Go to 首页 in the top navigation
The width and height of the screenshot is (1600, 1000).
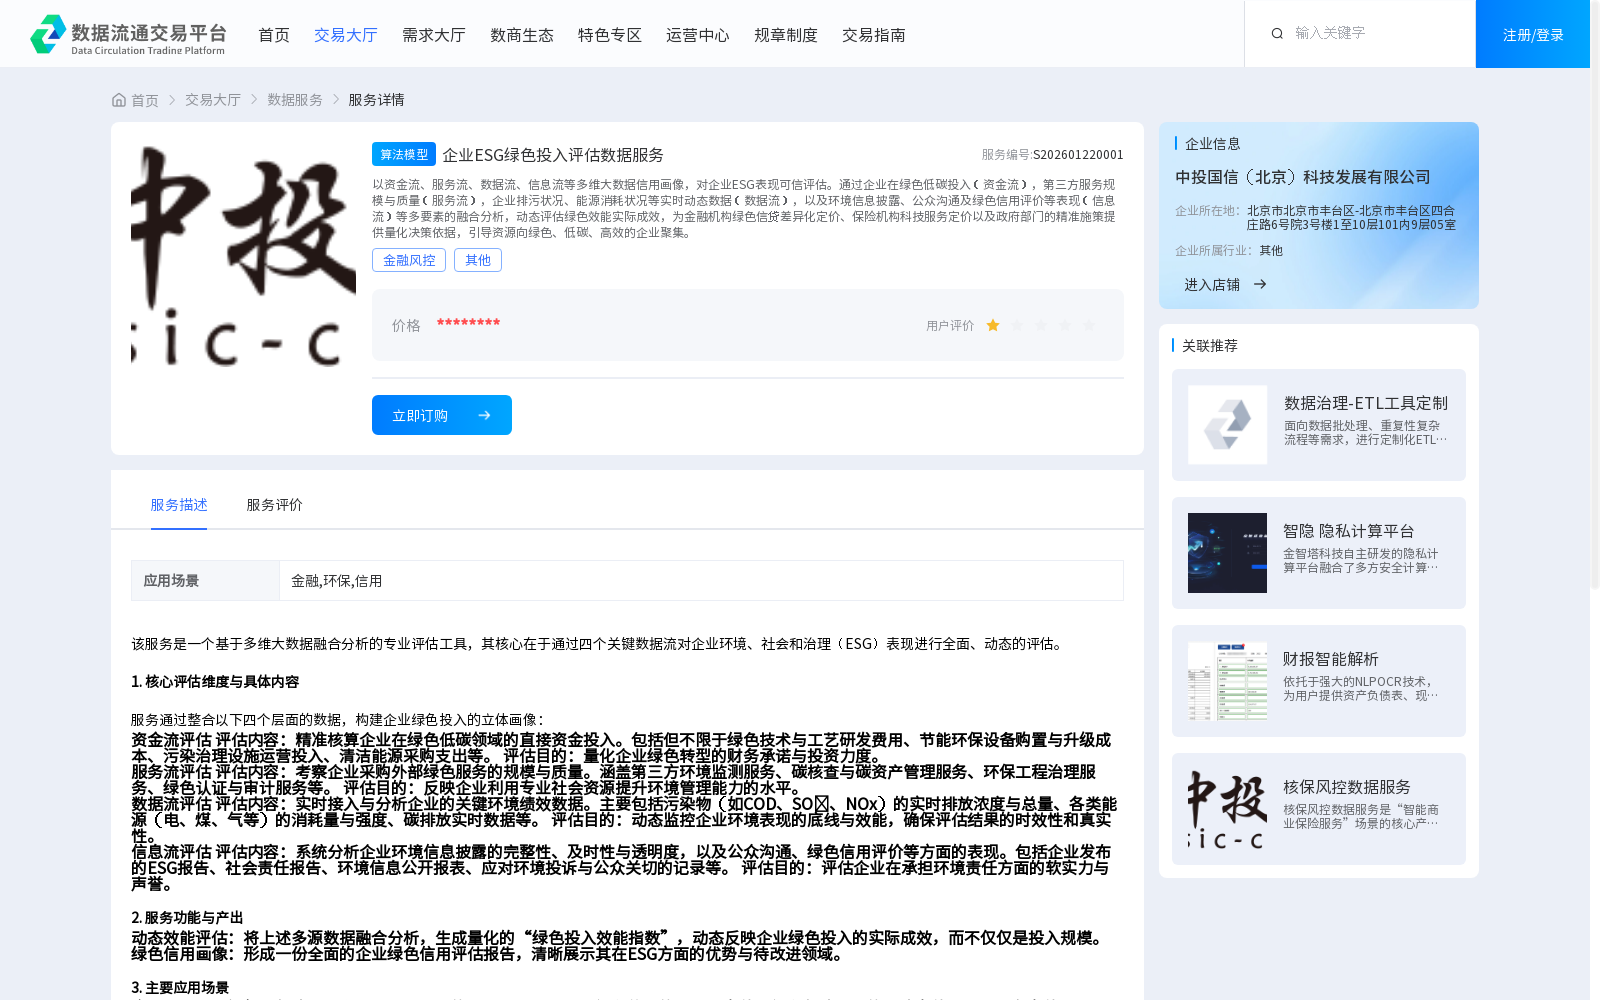pyautogui.click(x=274, y=35)
